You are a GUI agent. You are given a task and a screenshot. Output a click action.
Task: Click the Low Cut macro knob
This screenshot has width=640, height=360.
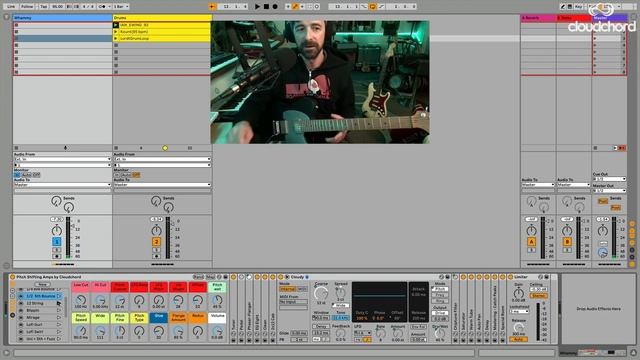coord(81,300)
